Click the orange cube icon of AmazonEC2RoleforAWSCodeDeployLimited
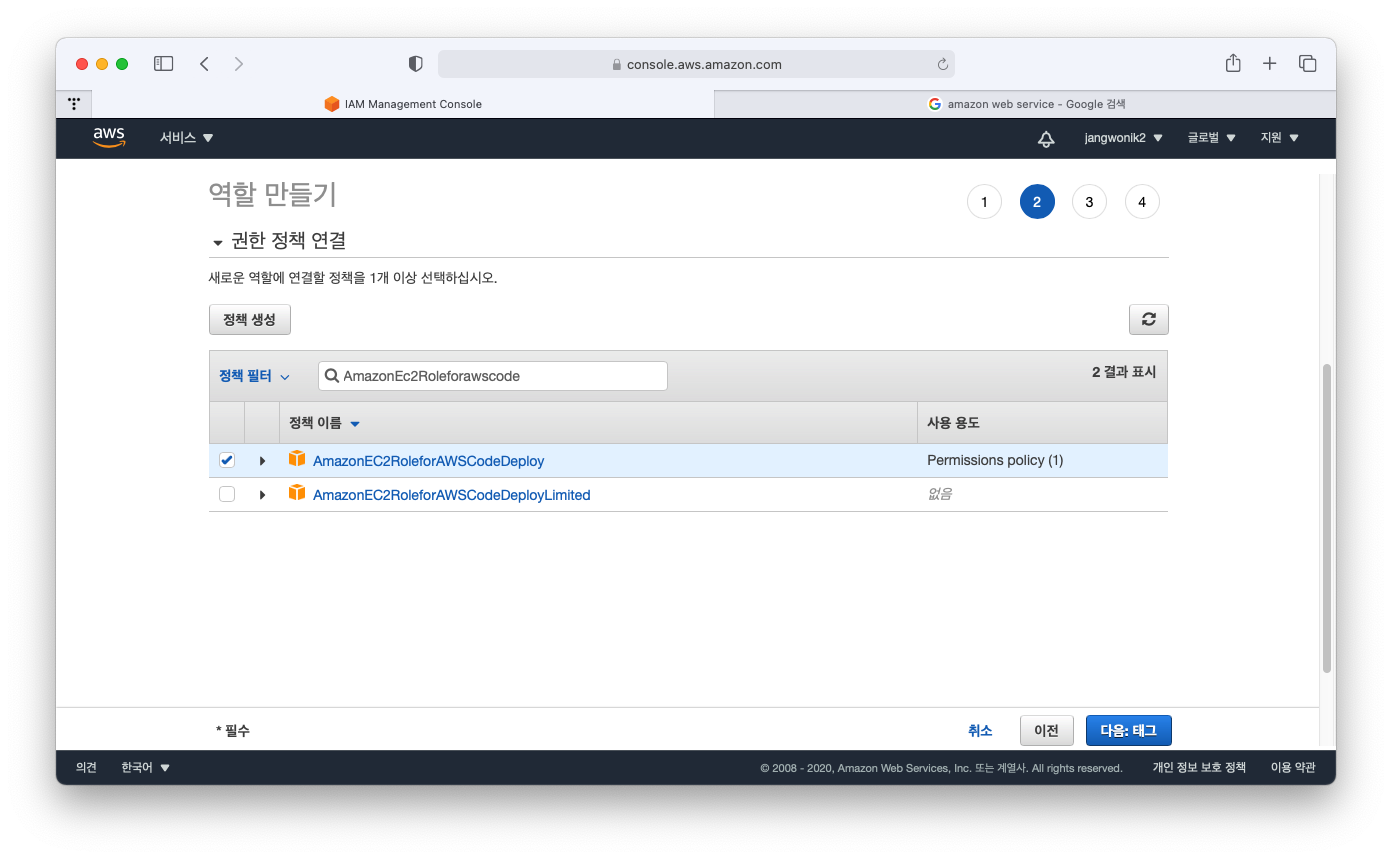Image resolution: width=1392 pixels, height=859 pixels. click(297, 493)
